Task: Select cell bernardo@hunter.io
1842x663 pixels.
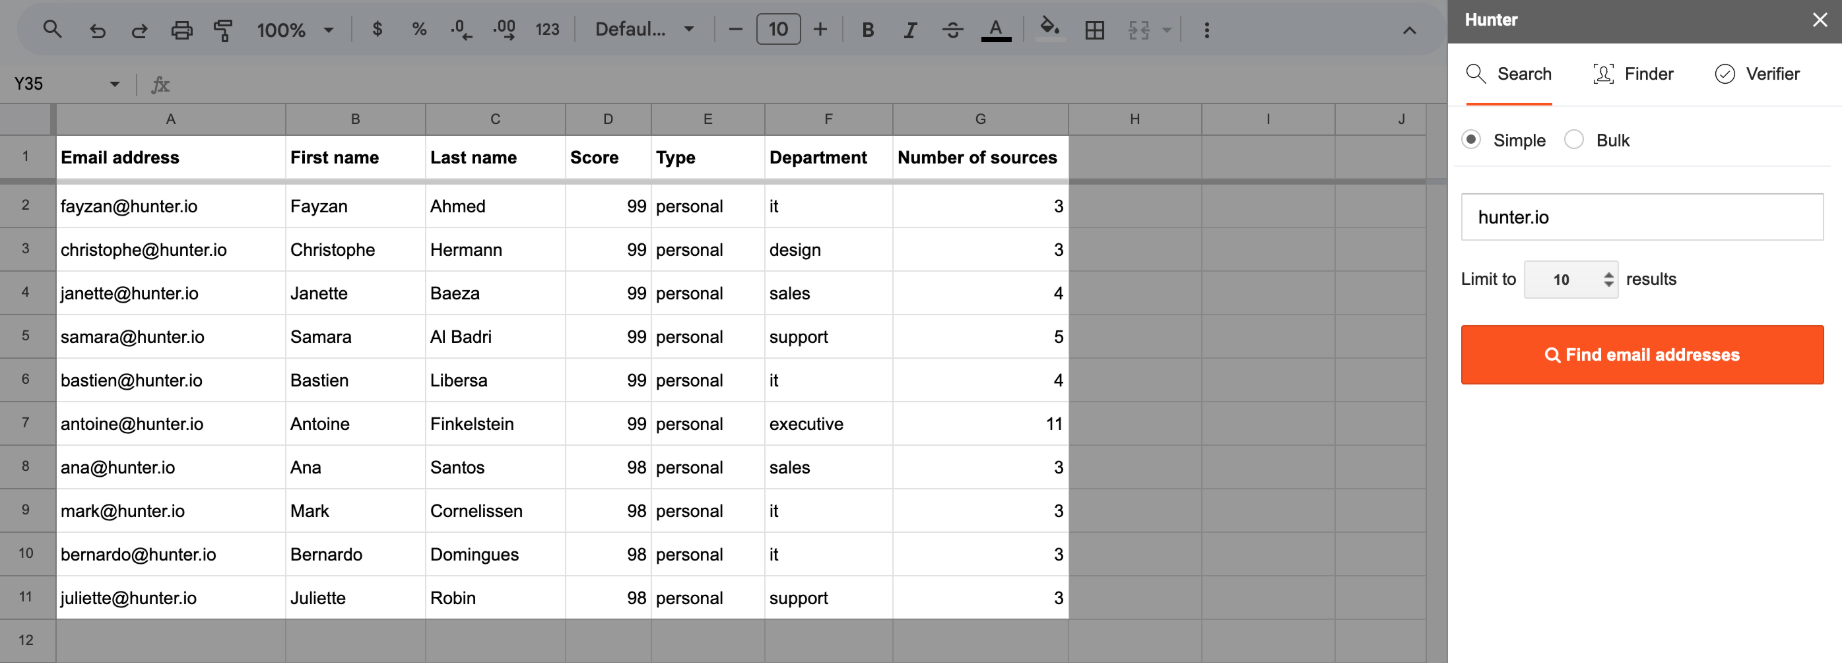Action: click(171, 554)
